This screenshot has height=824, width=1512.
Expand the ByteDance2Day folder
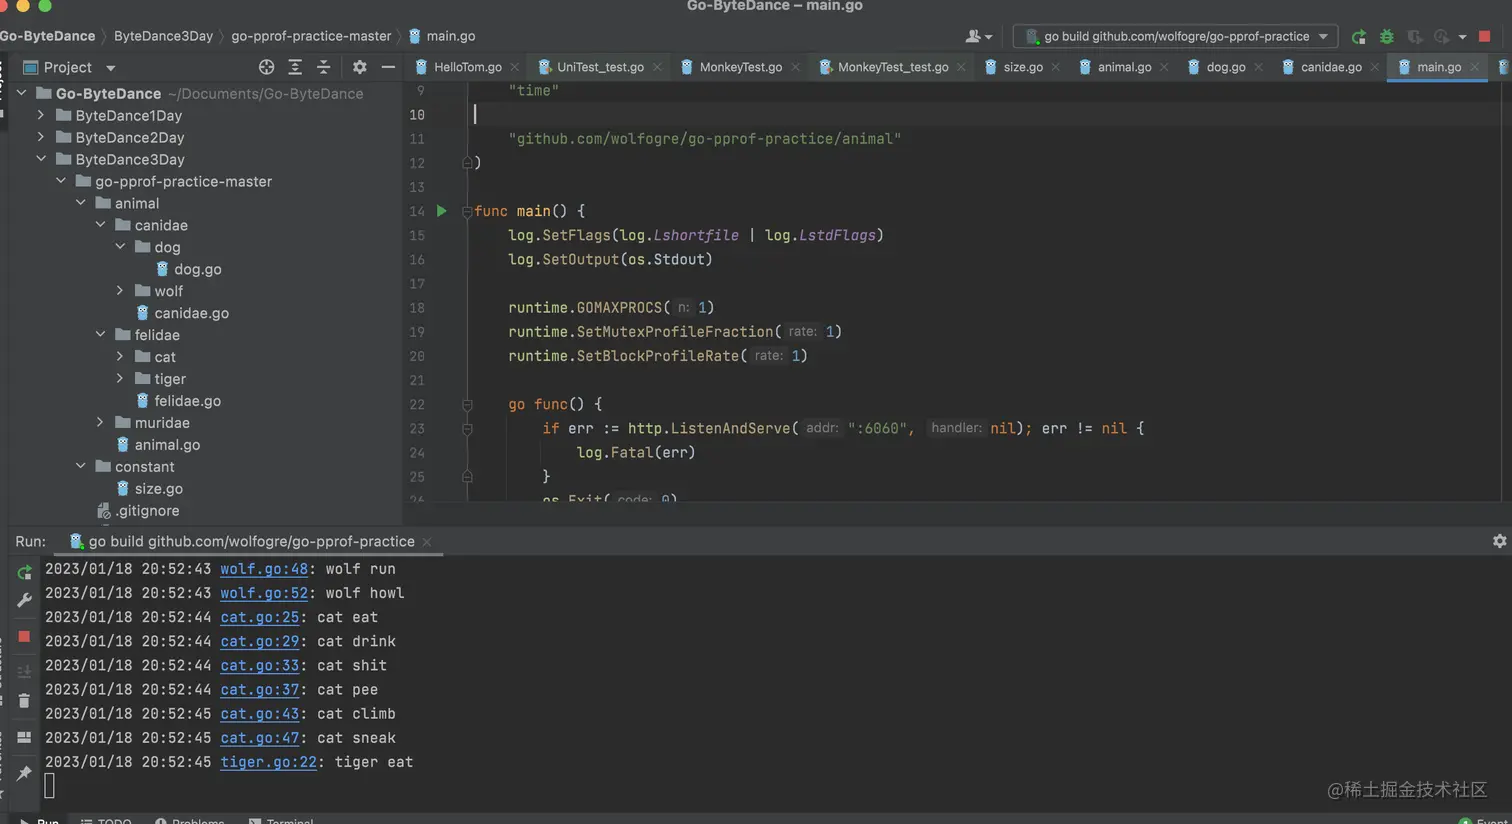[x=41, y=137]
